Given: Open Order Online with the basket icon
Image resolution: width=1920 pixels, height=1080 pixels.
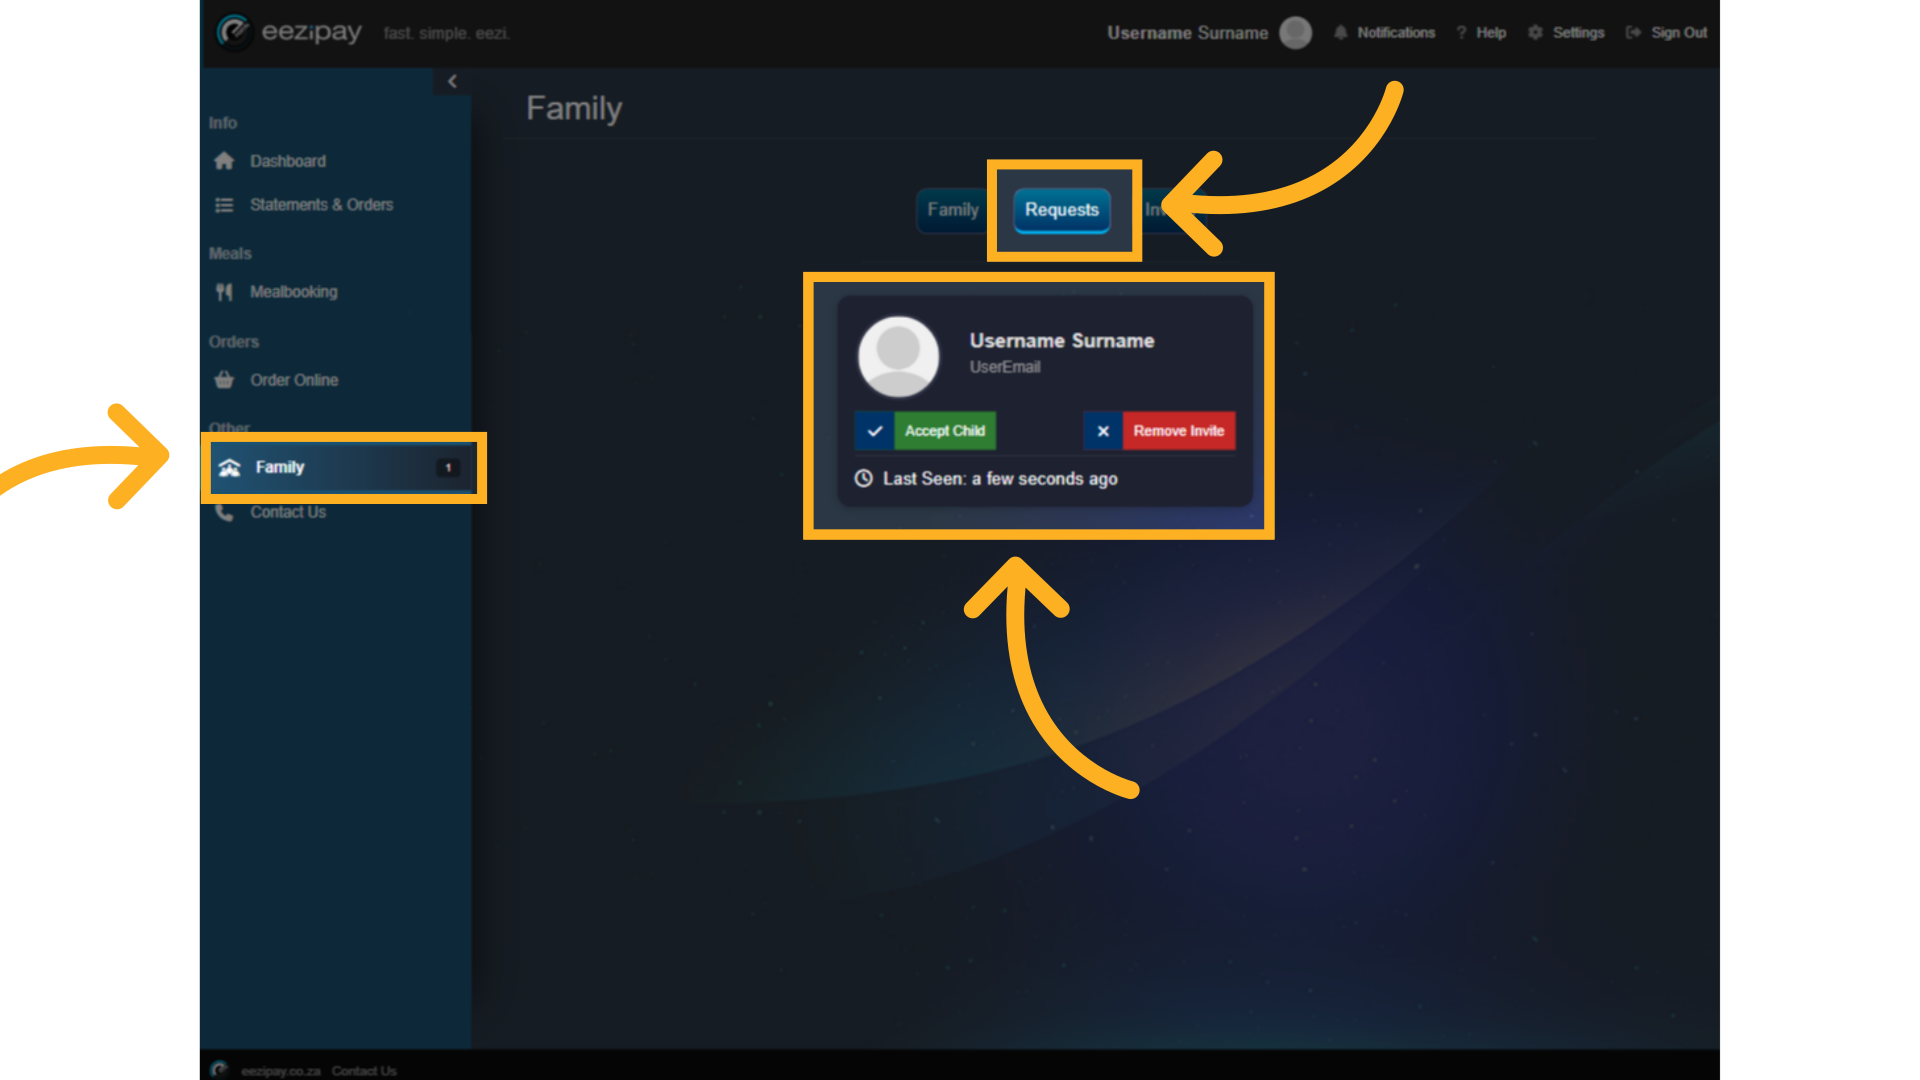Looking at the screenshot, I should click(x=225, y=380).
